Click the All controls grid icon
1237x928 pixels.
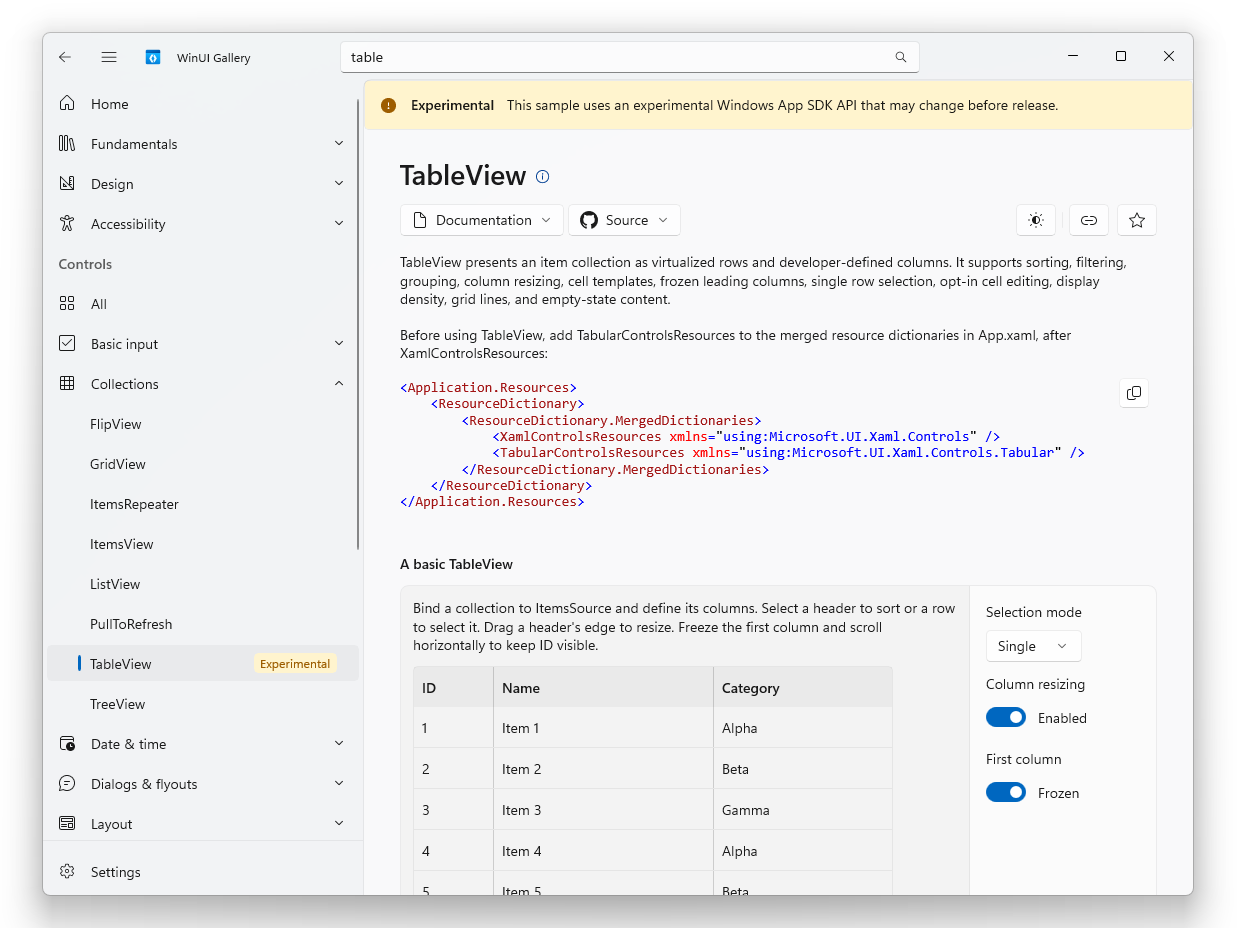point(67,303)
